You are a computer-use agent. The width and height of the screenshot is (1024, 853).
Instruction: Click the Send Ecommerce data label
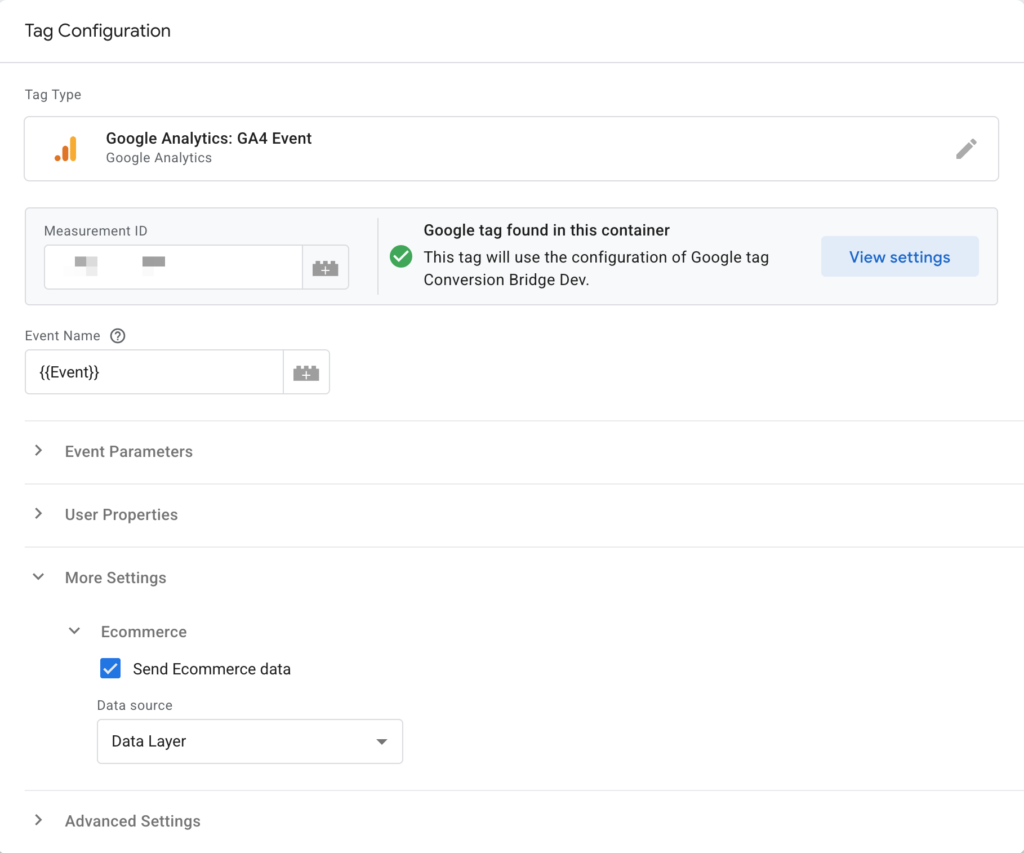[212, 669]
